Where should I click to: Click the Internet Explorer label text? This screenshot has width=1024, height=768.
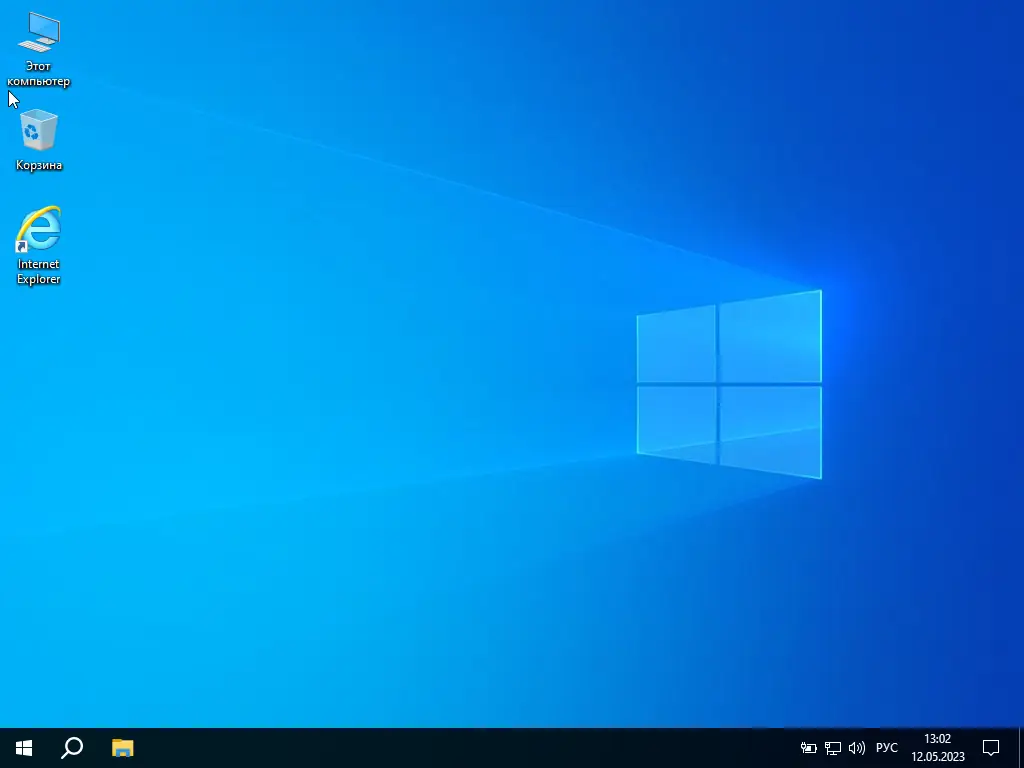click(38, 271)
